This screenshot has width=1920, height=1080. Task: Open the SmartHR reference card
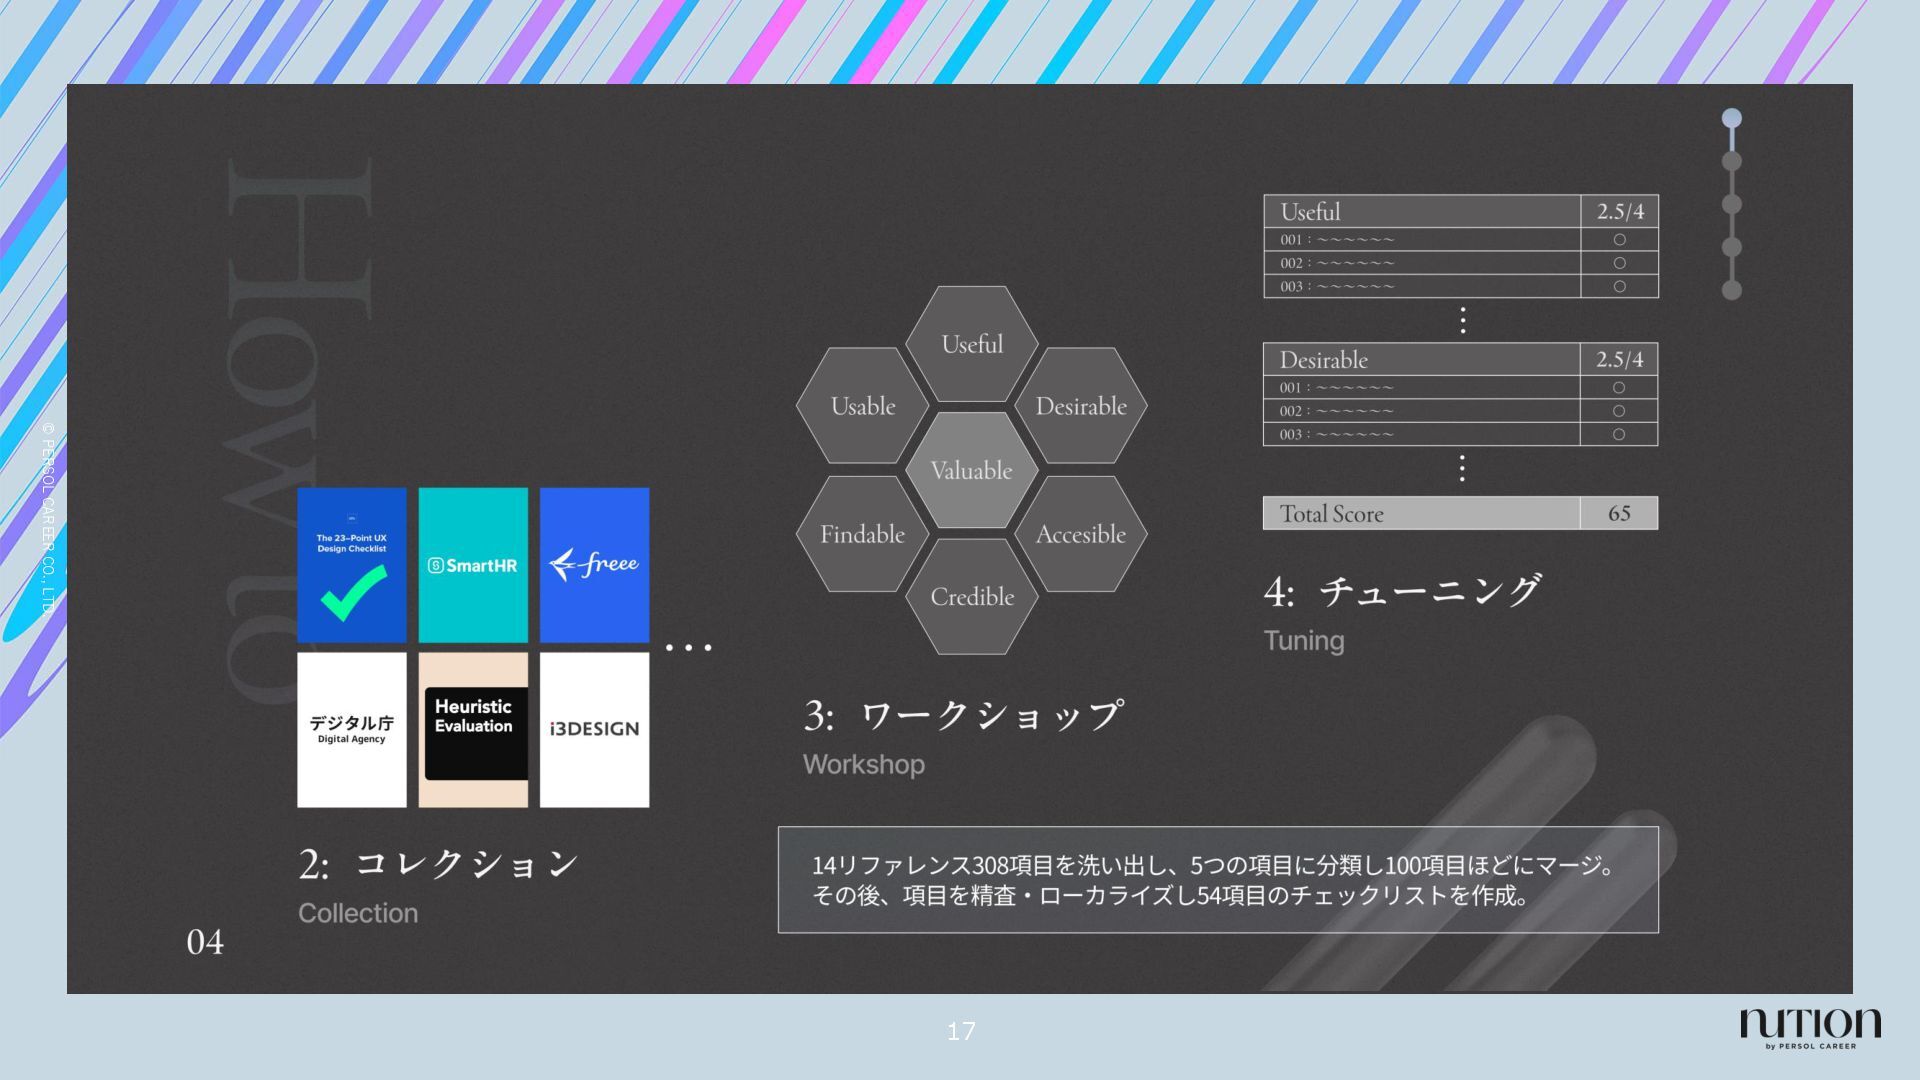click(x=473, y=565)
